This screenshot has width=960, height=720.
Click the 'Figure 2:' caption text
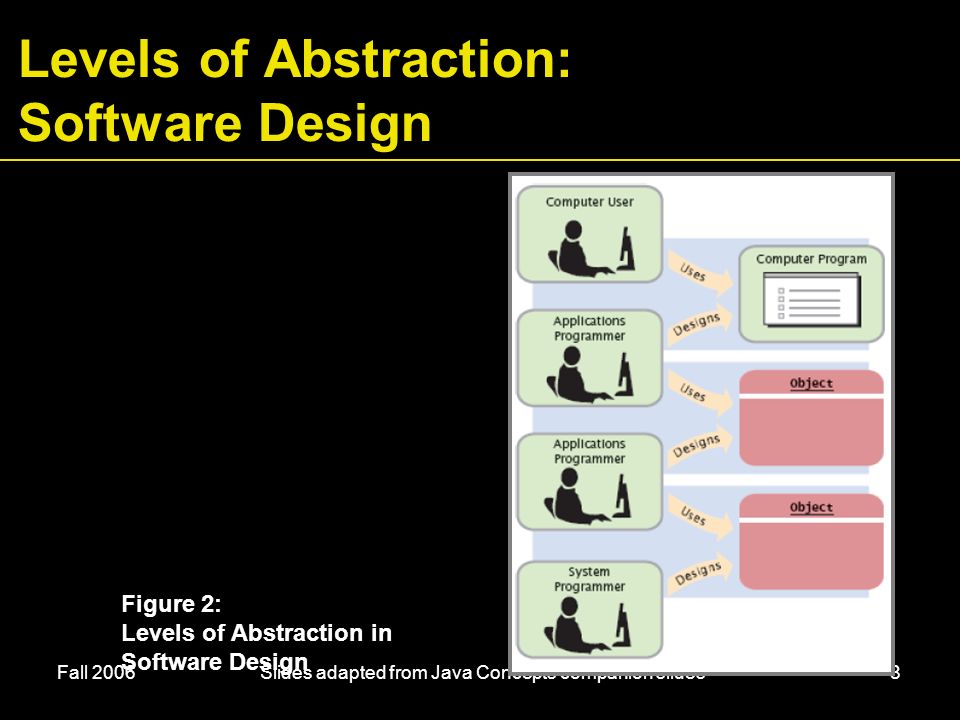171,604
